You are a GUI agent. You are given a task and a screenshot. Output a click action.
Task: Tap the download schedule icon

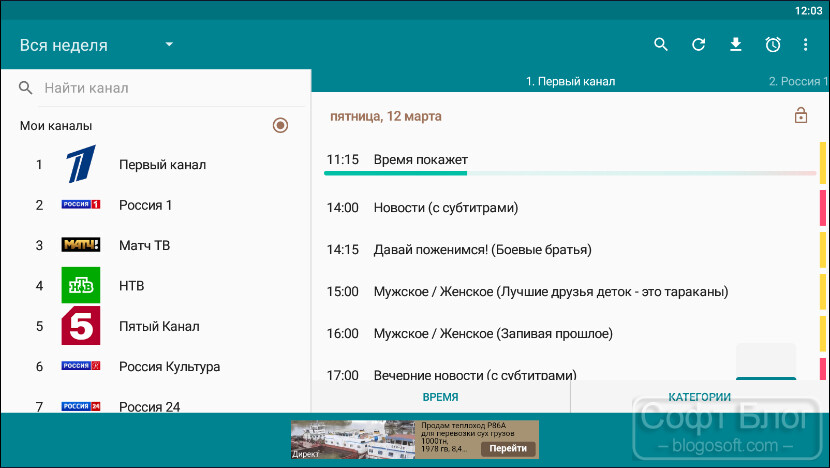735,44
